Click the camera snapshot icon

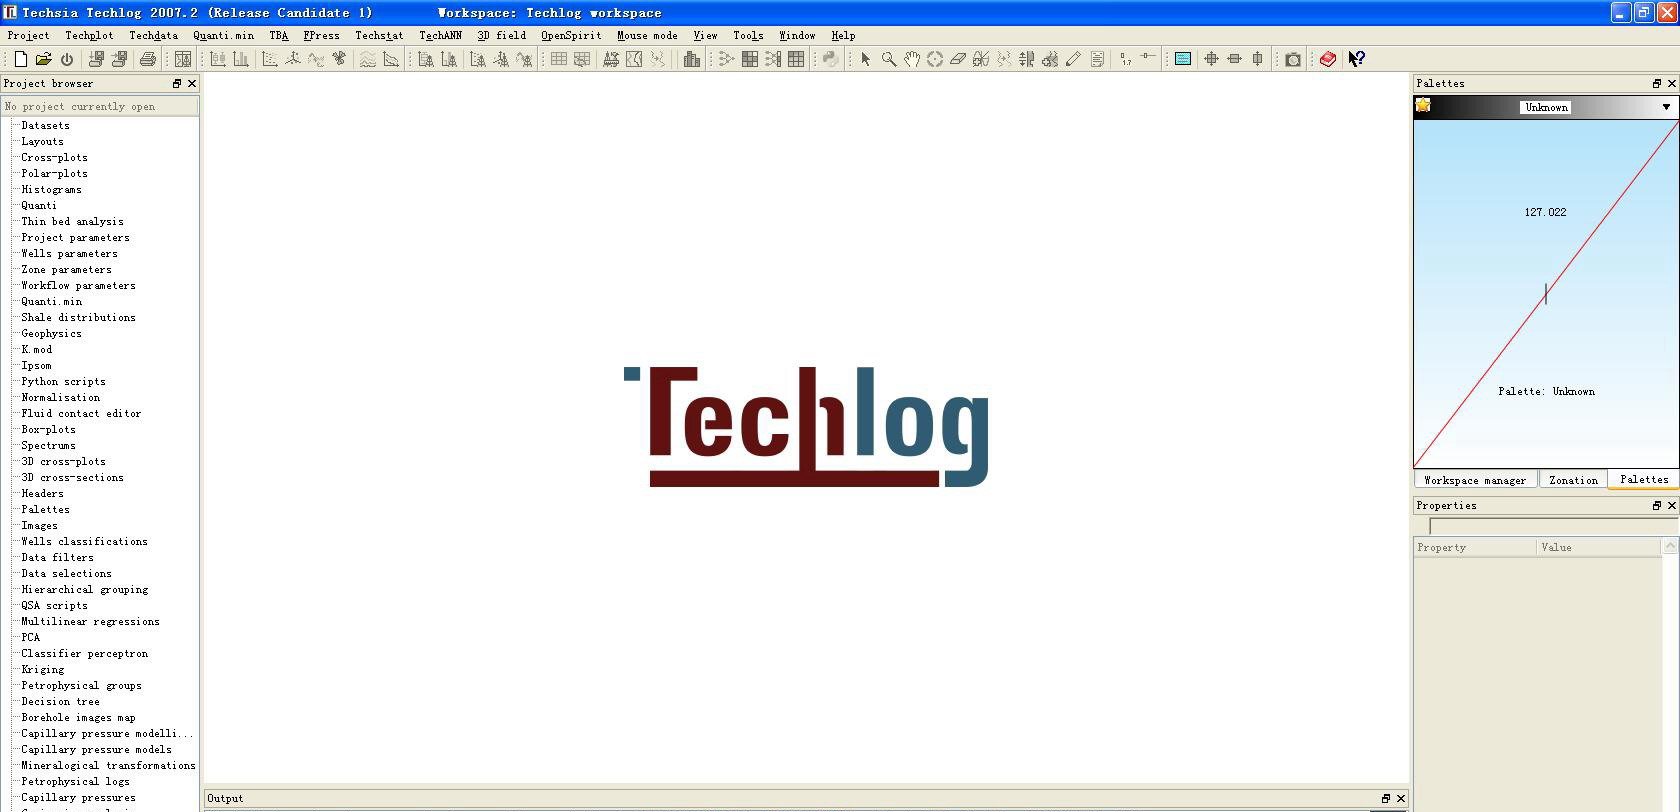tap(1293, 59)
